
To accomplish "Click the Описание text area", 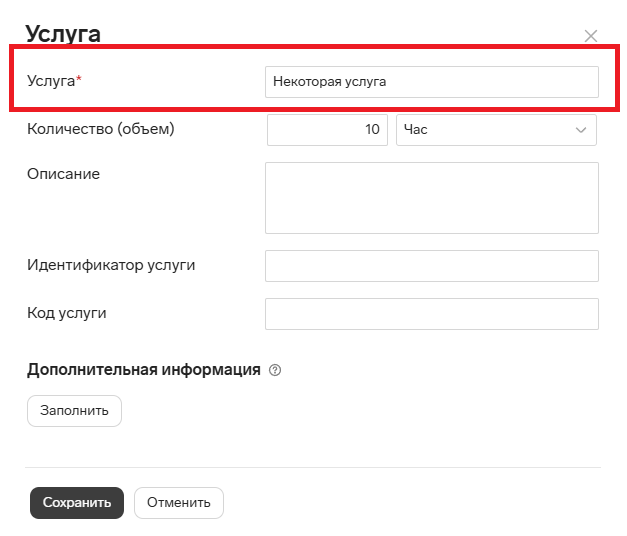I will click(432, 198).
